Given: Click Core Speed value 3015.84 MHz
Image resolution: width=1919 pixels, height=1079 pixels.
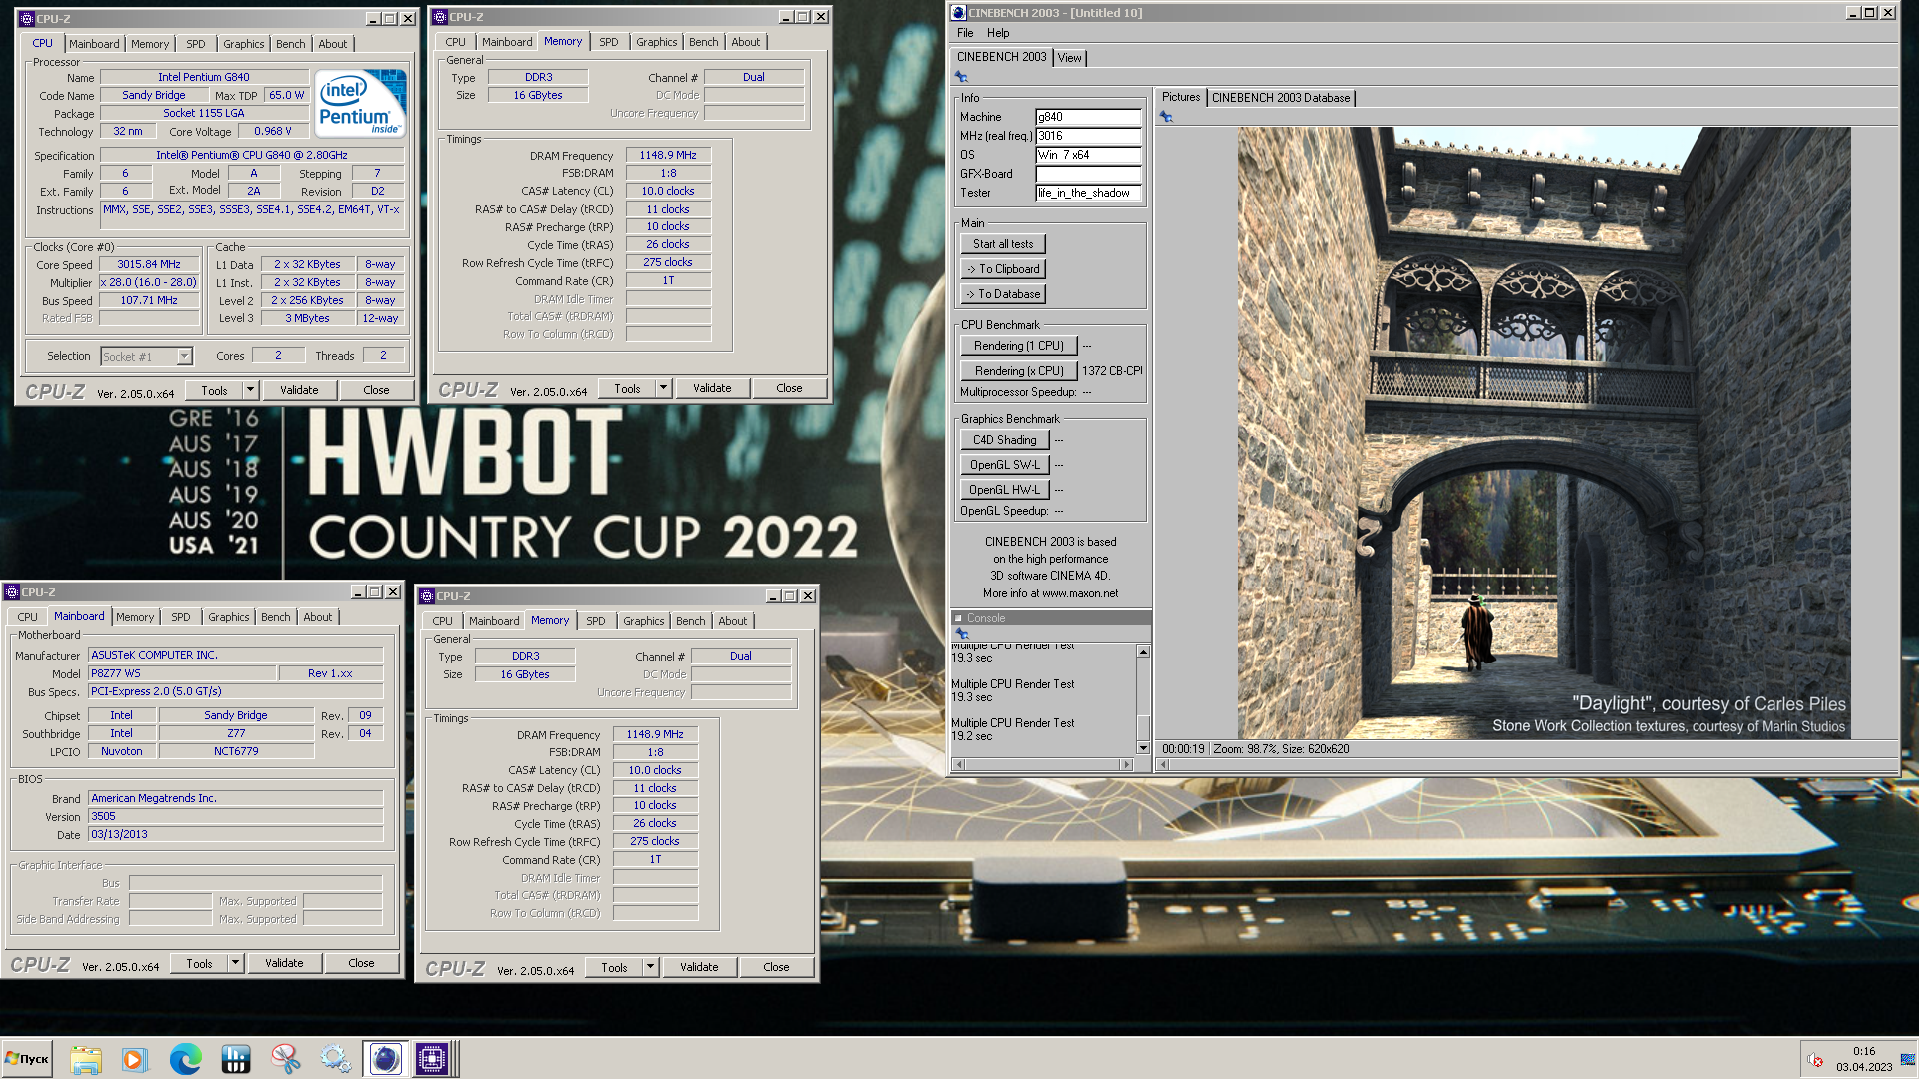Looking at the screenshot, I should pyautogui.click(x=149, y=265).
